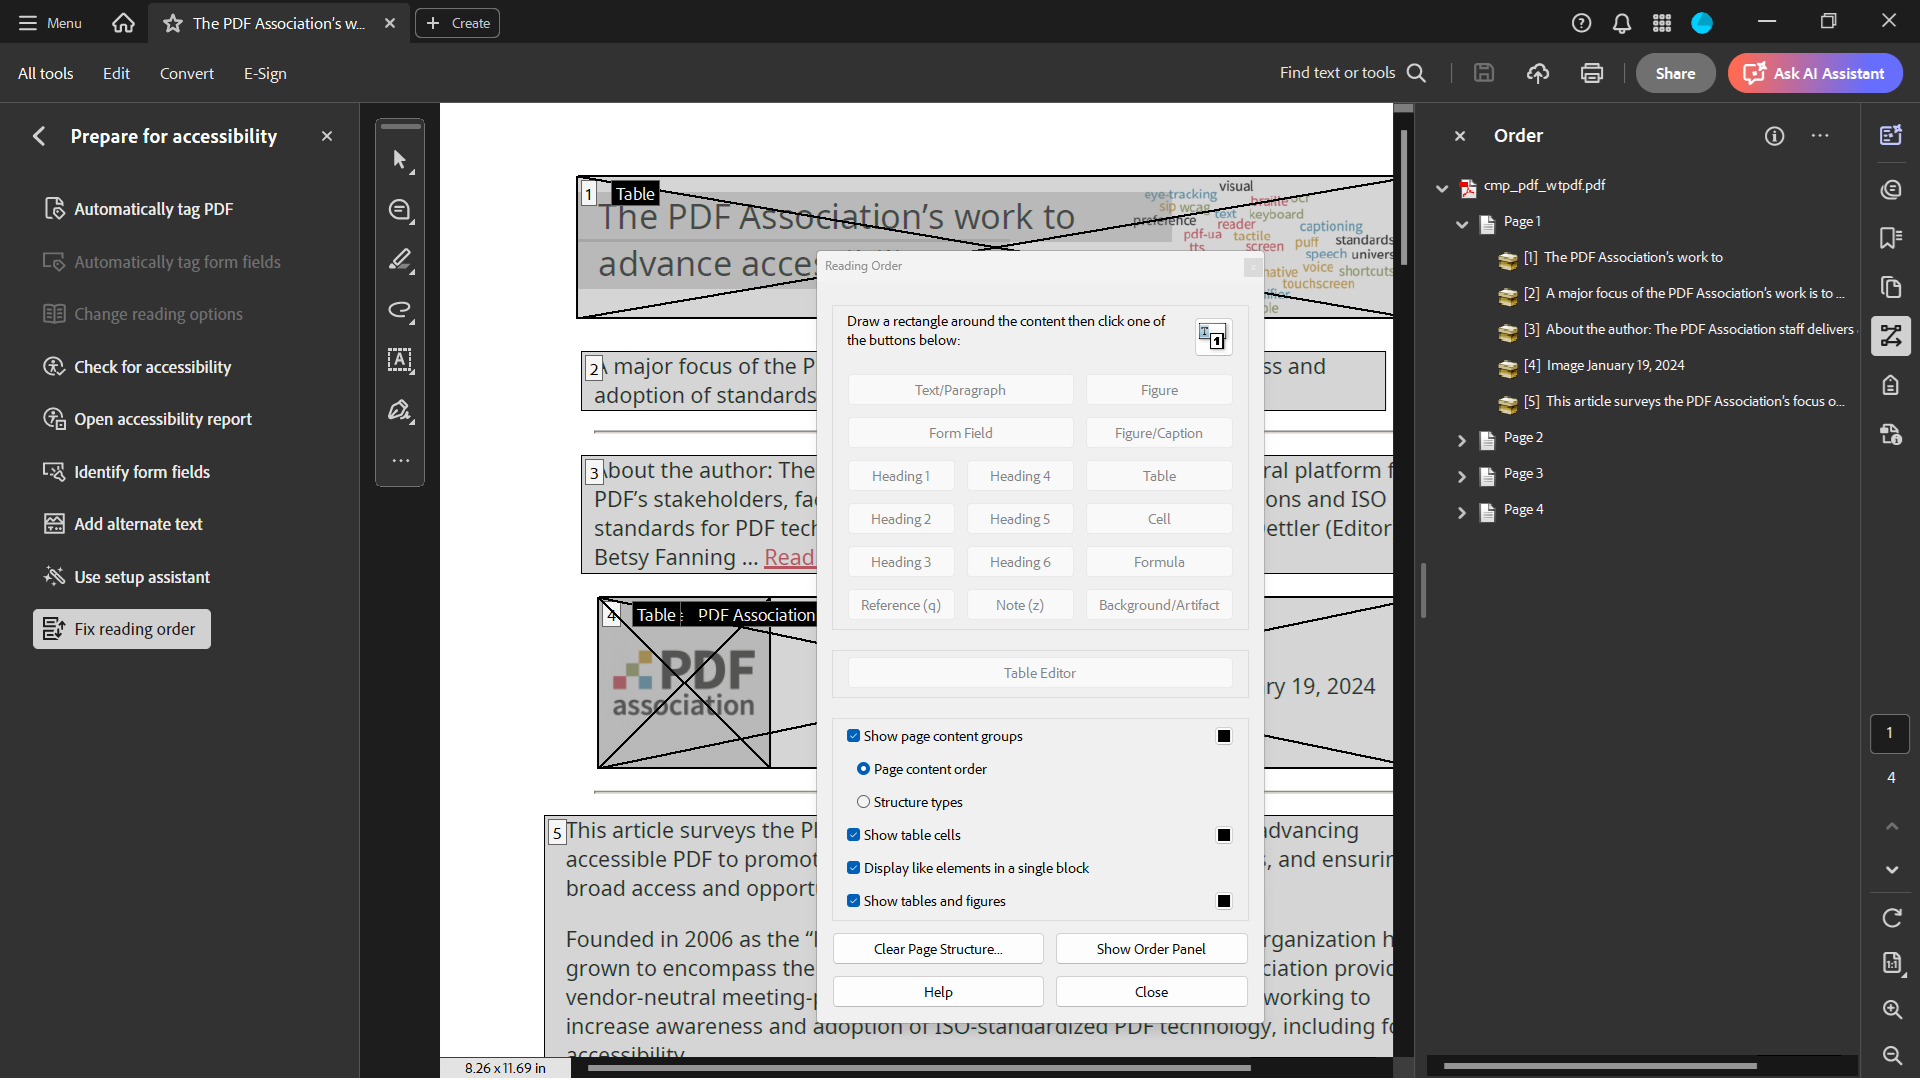Disable Display like elements in a single block
The image size is (1920, 1080).
855,868
